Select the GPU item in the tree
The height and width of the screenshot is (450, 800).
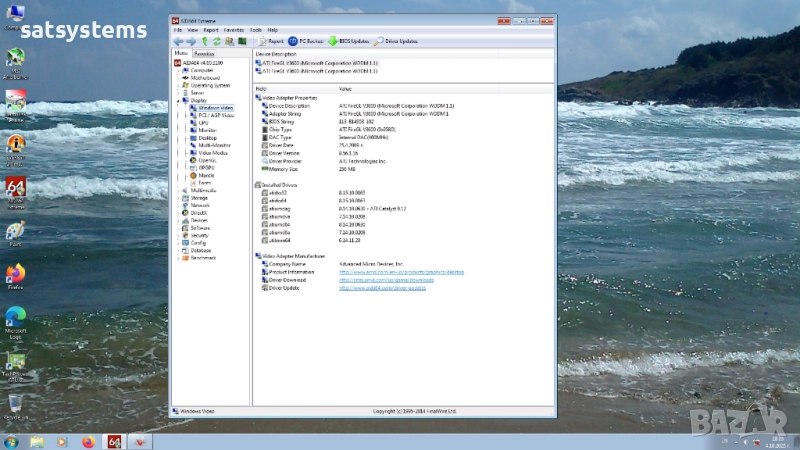204,122
